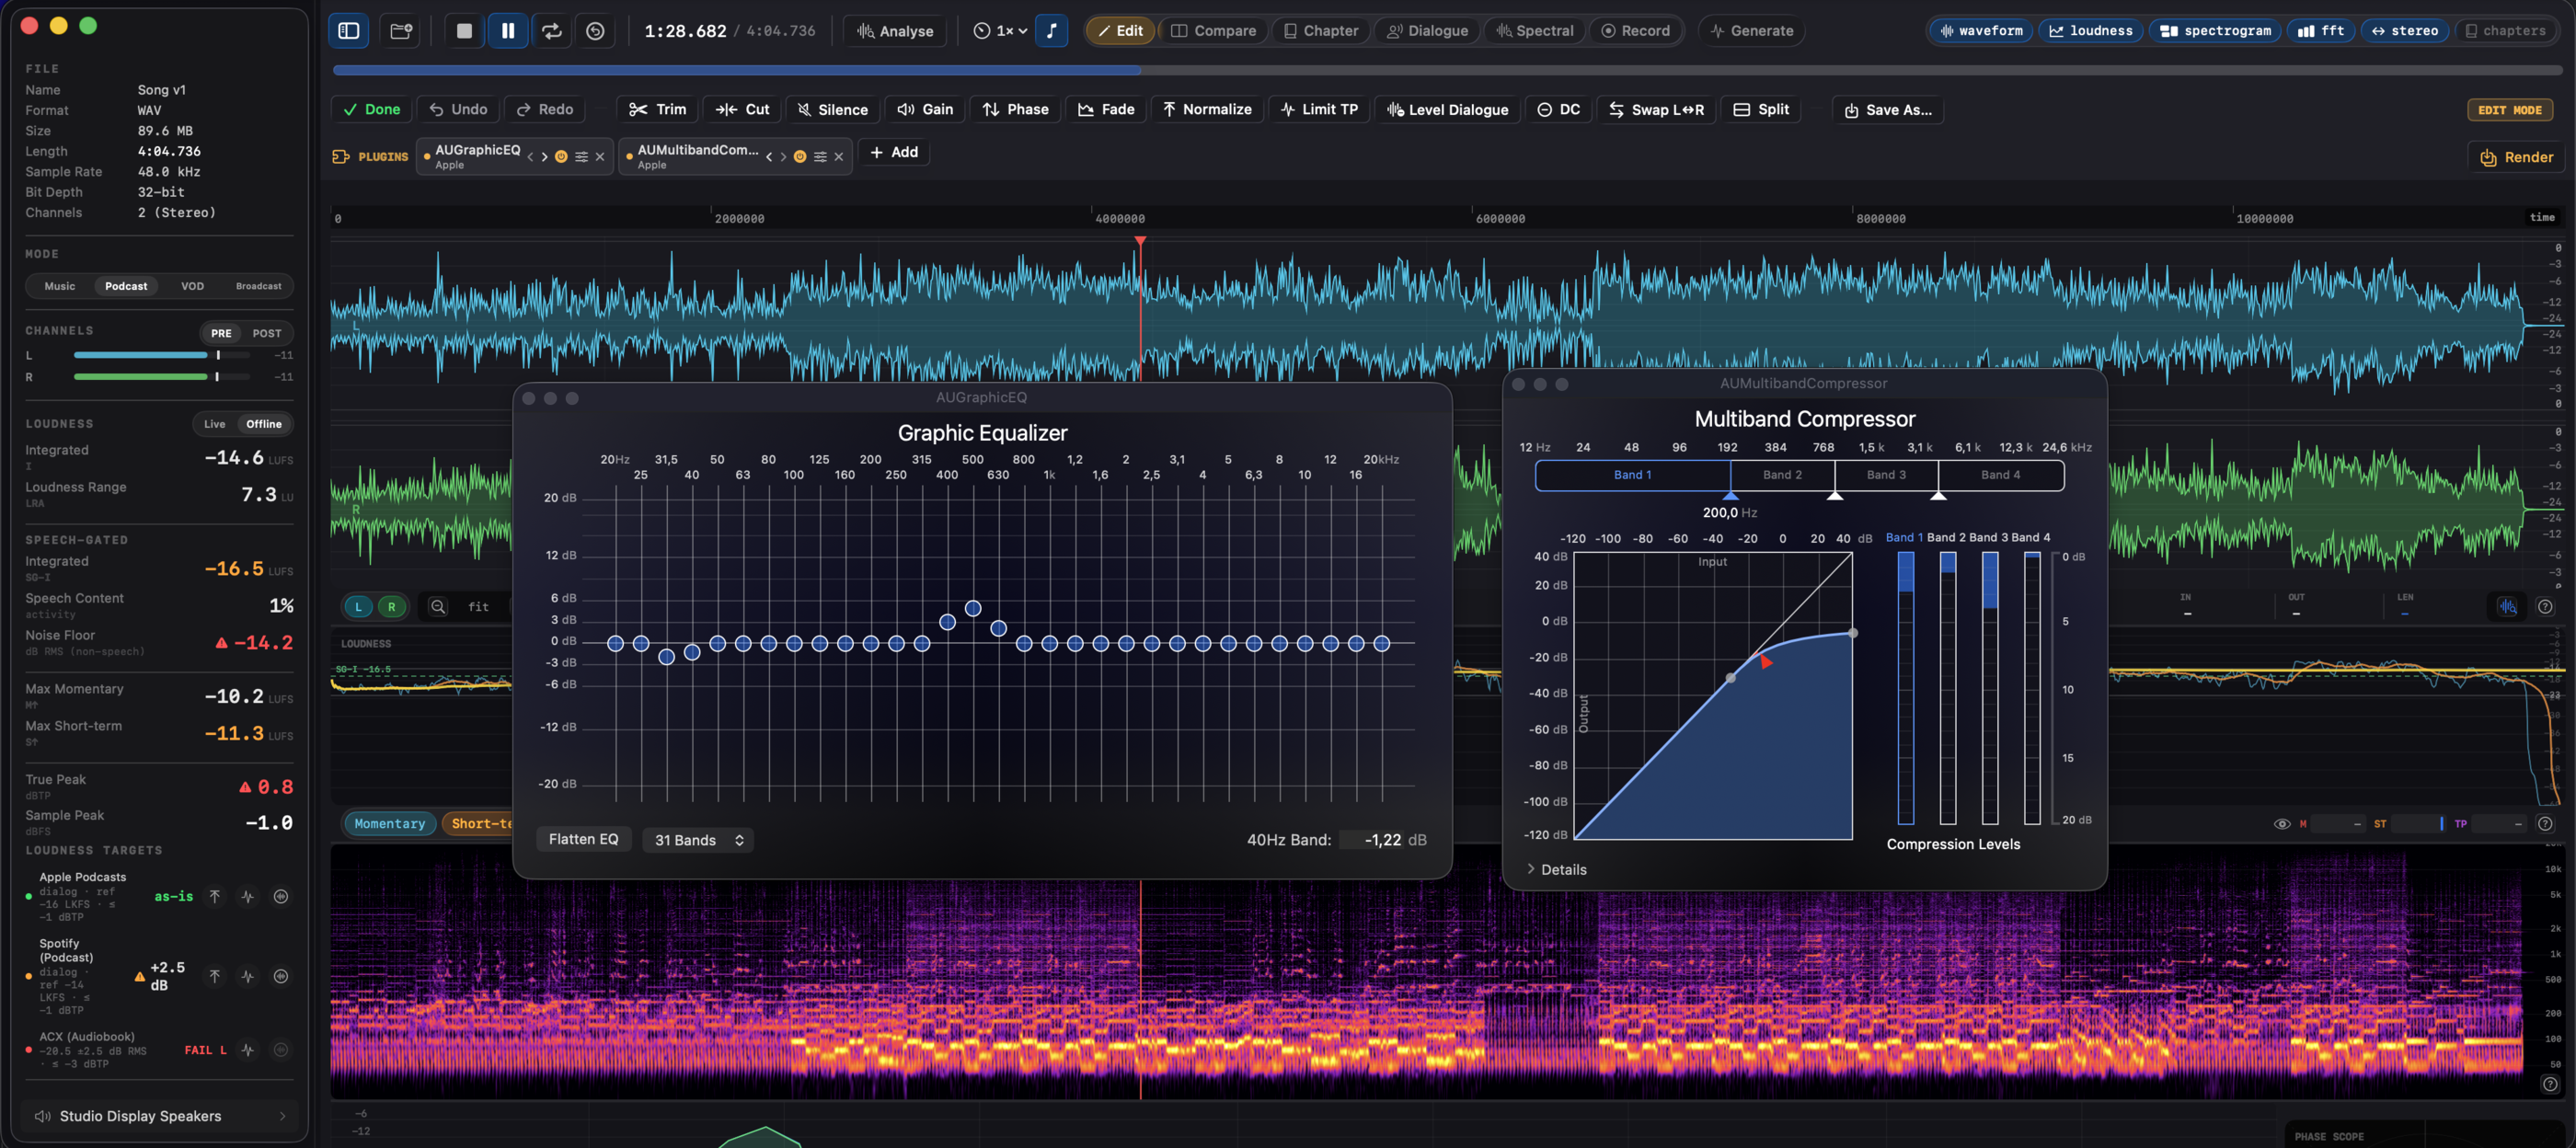Viewport: 2576px width, 1148px height.
Task: Expand Details in Multiband Compressor
Action: (1557, 869)
